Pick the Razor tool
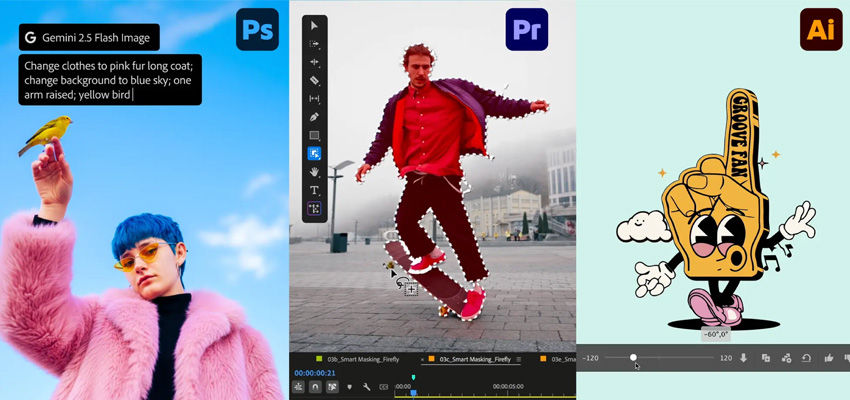The height and width of the screenshot is (400, 850). point(314,80)
